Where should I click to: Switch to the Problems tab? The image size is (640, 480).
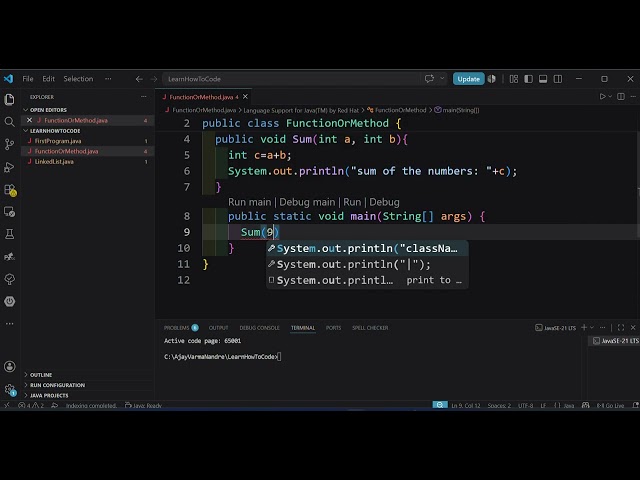[x=180, y=328]
